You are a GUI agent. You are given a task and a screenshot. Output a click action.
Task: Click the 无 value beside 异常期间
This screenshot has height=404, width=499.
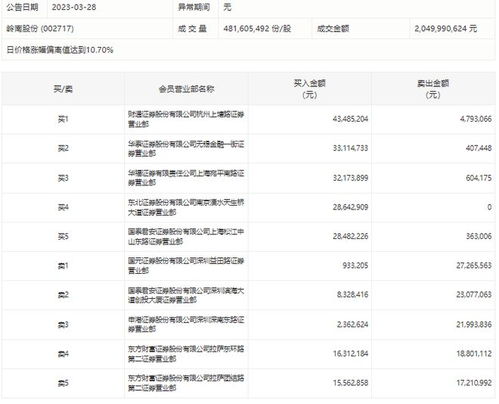(227, 7)
